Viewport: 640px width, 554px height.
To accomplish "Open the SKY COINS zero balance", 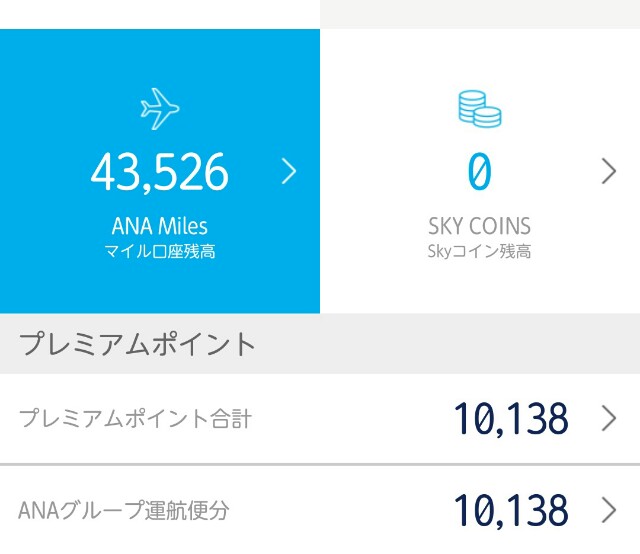I will tap(480, 171).
